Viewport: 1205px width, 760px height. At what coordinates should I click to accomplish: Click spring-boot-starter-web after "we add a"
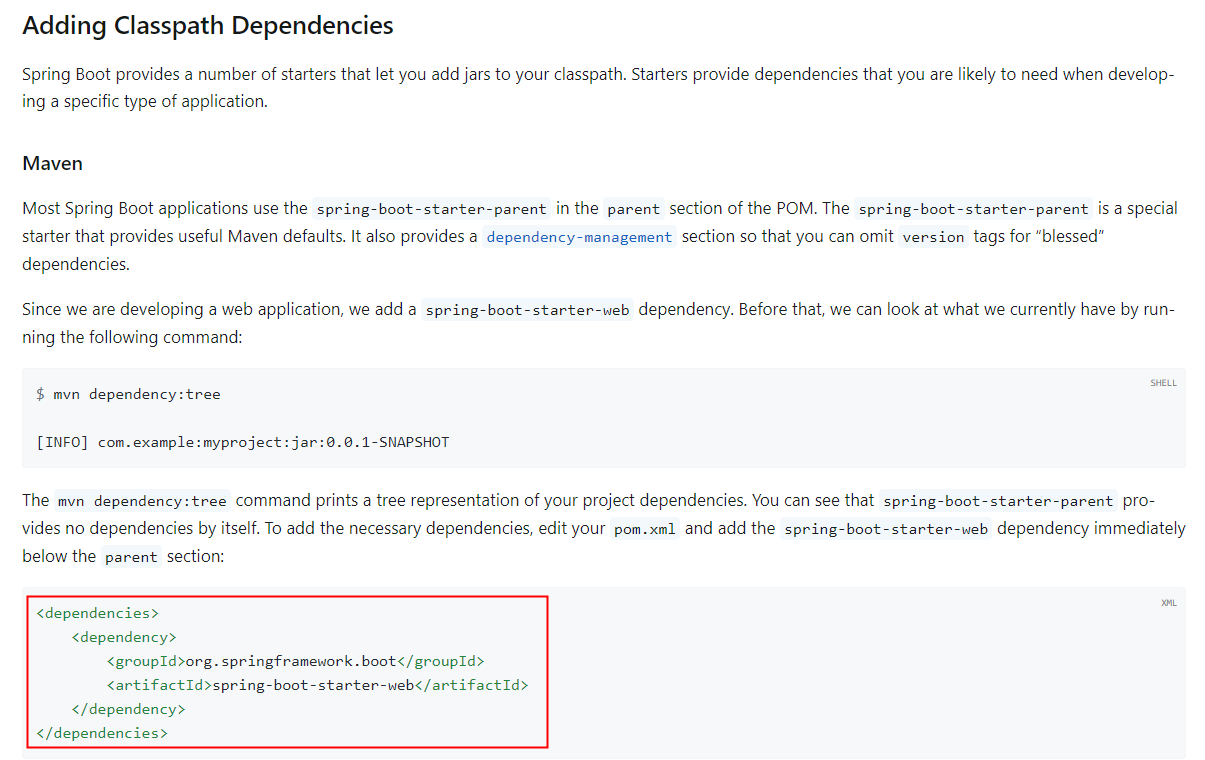tap(527, 310)
